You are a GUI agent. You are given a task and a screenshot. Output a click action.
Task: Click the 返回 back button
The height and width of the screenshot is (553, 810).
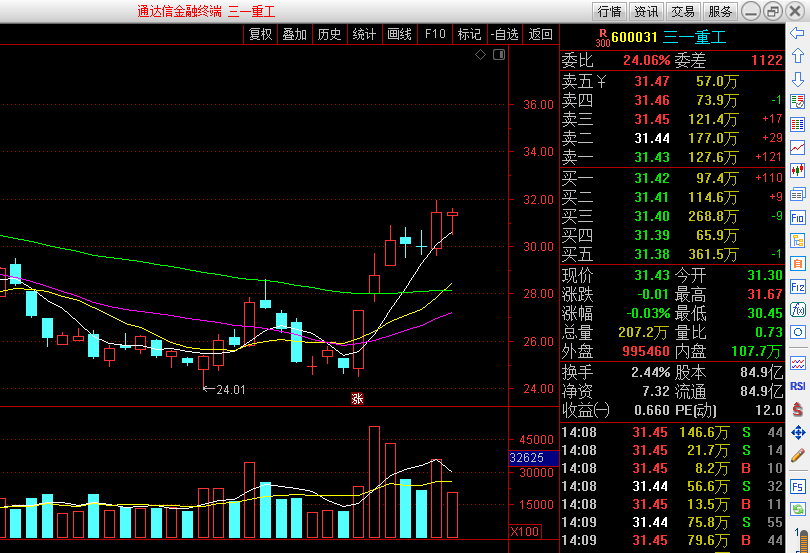(540, 34)
